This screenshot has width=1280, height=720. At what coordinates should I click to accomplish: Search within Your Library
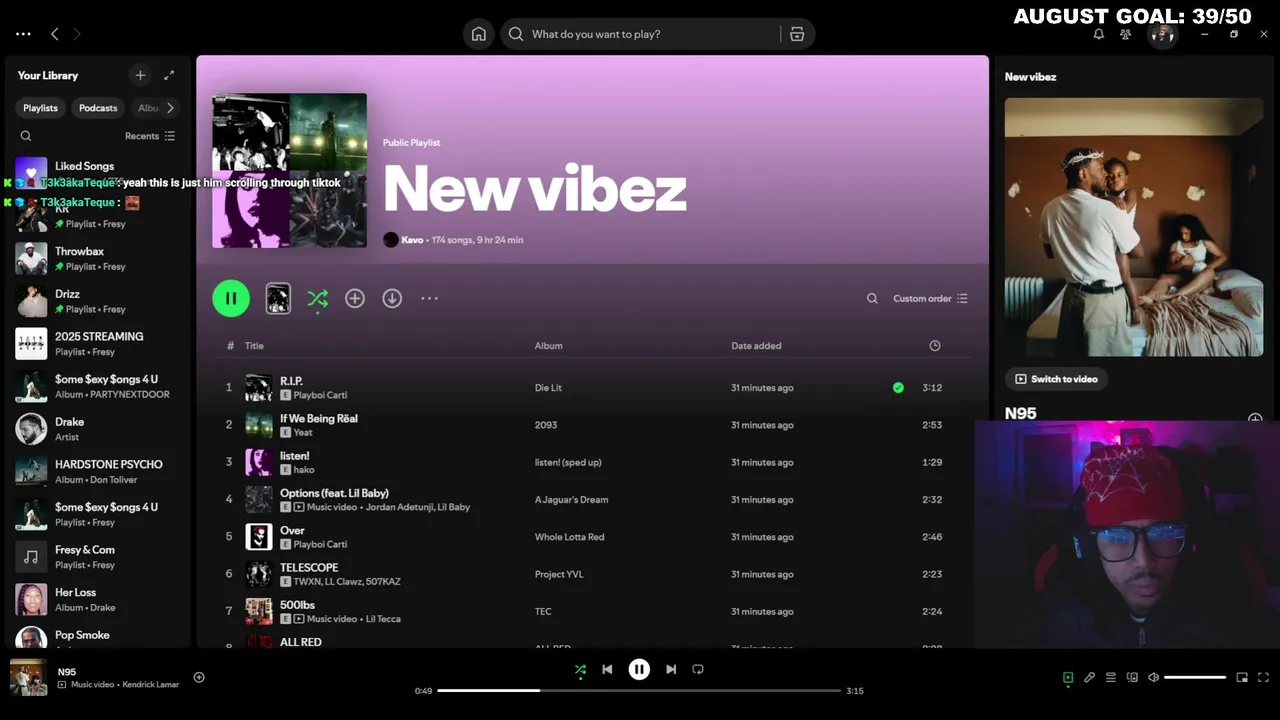[x=26, y=136]
